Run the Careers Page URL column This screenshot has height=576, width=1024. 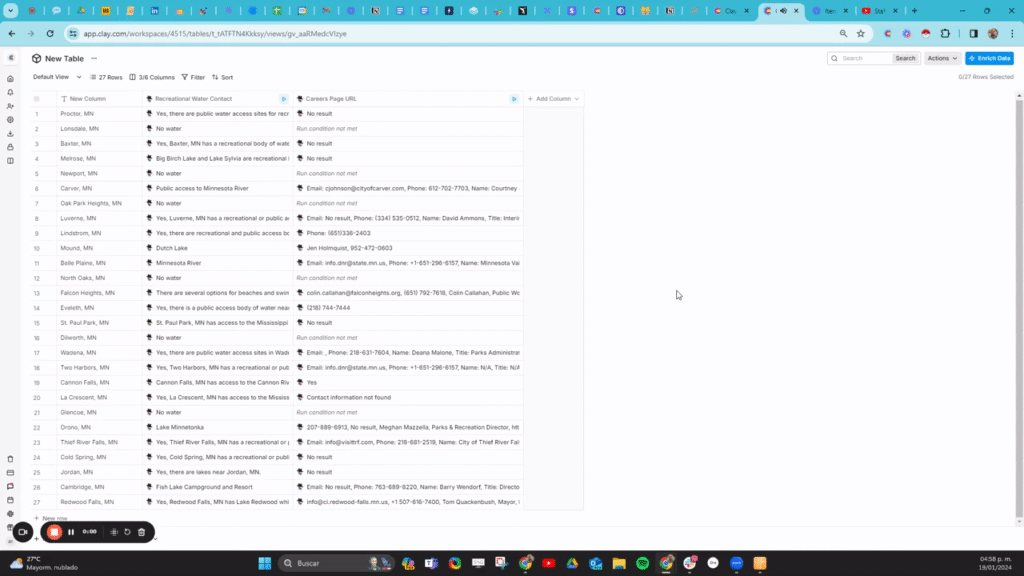[514, 99]
